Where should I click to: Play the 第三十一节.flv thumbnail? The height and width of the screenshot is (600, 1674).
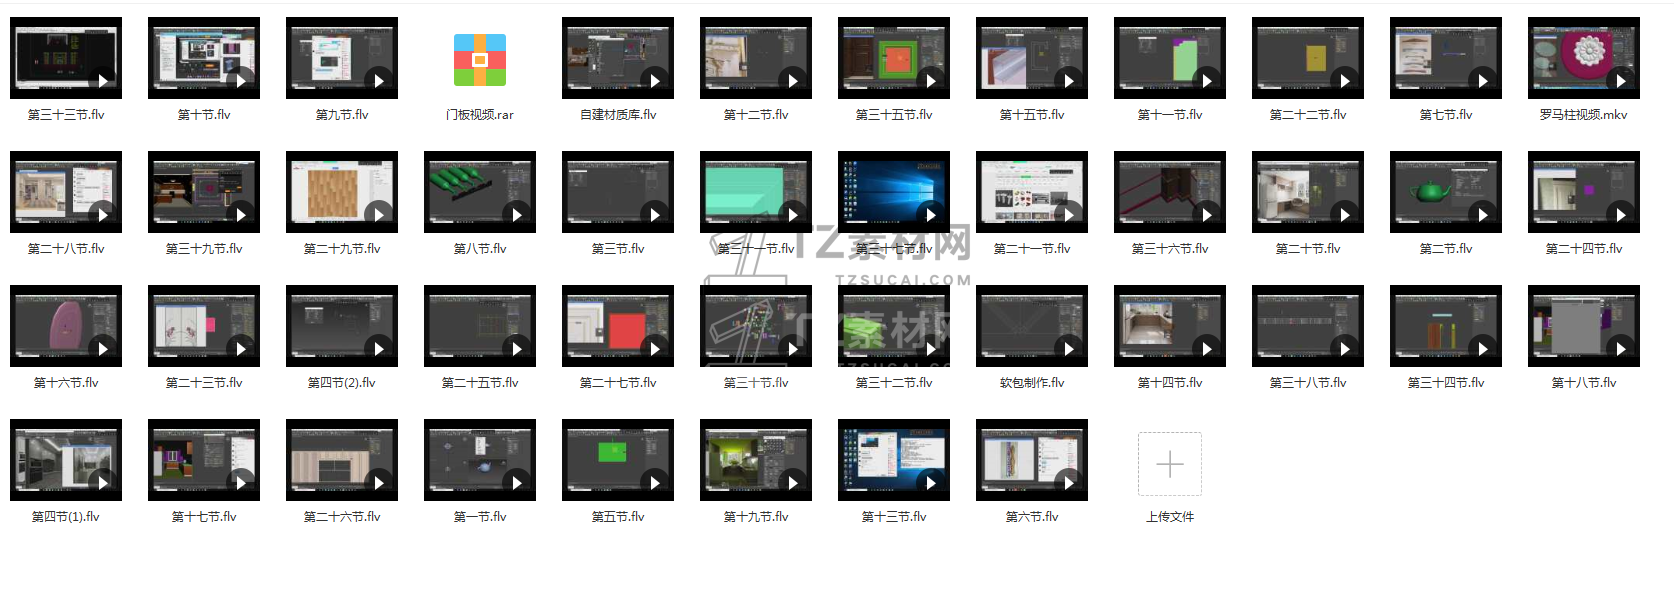(756, 192)
